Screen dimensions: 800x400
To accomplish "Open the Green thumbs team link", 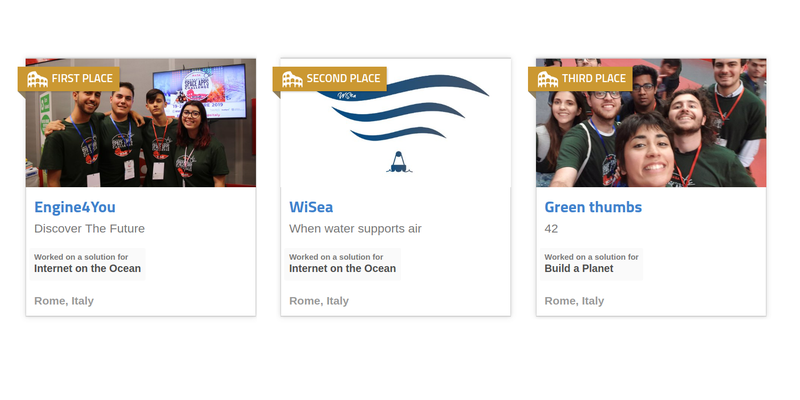I will coord(593,207).
